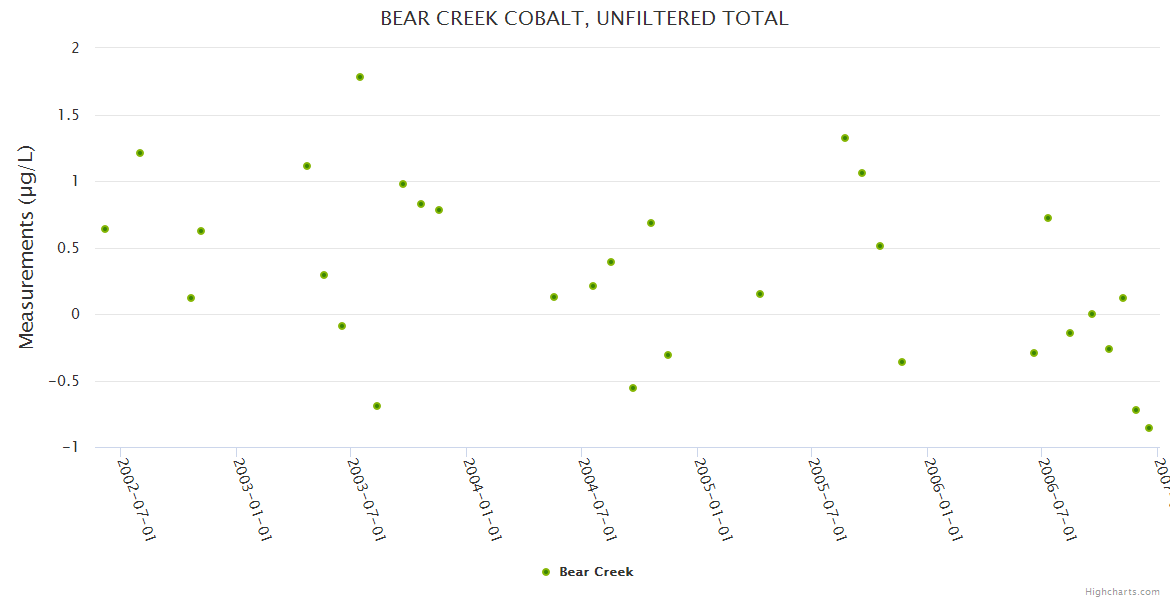1170x600 pixels.
Task: Click the 2006-07-01 x-axis label
Action: pyautogui.click(x=1058, y=499)
